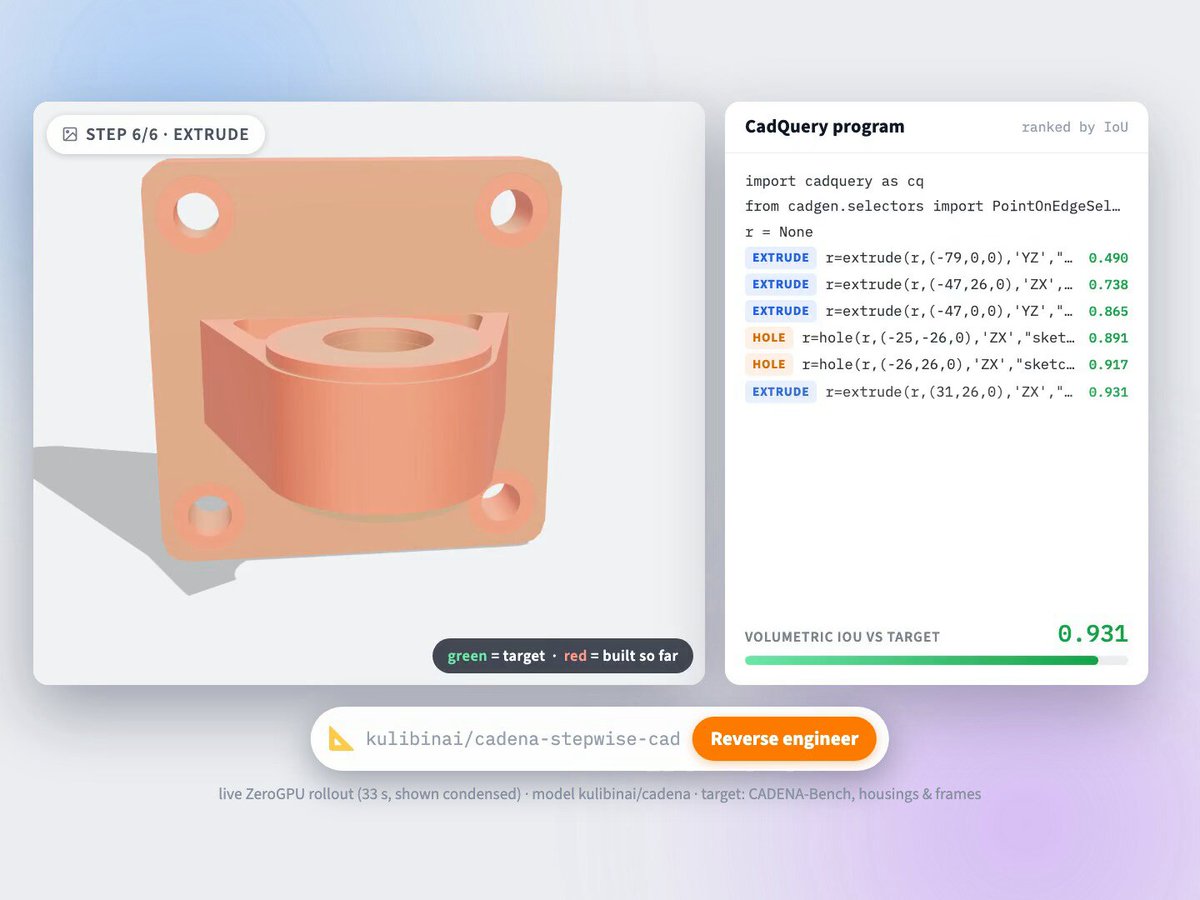Click the HOLE tag on the 0.891 row
Viewport: 1200px width, 900px height.
[769, 338]
